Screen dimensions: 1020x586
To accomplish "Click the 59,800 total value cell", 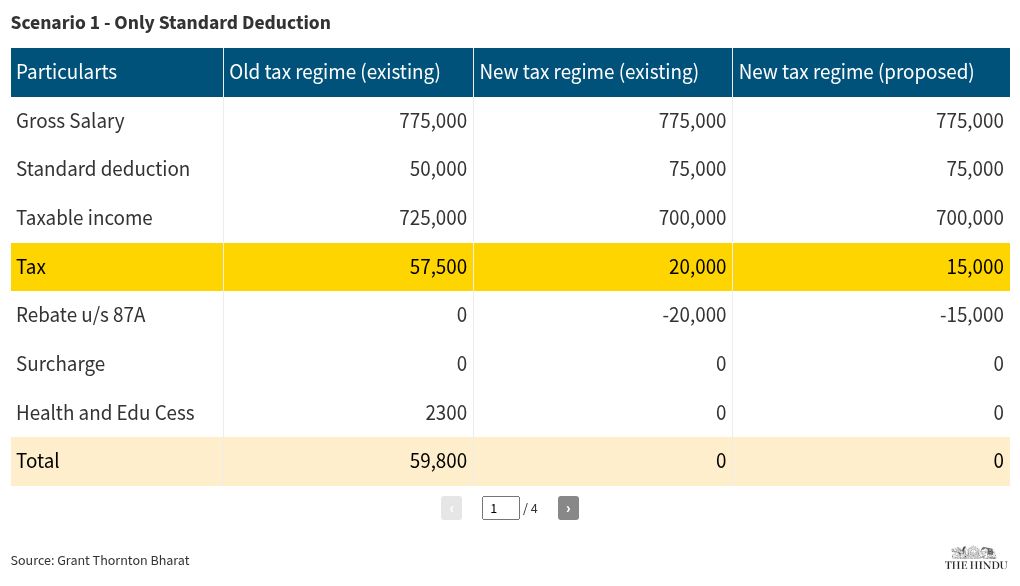I will click(438, 461).
